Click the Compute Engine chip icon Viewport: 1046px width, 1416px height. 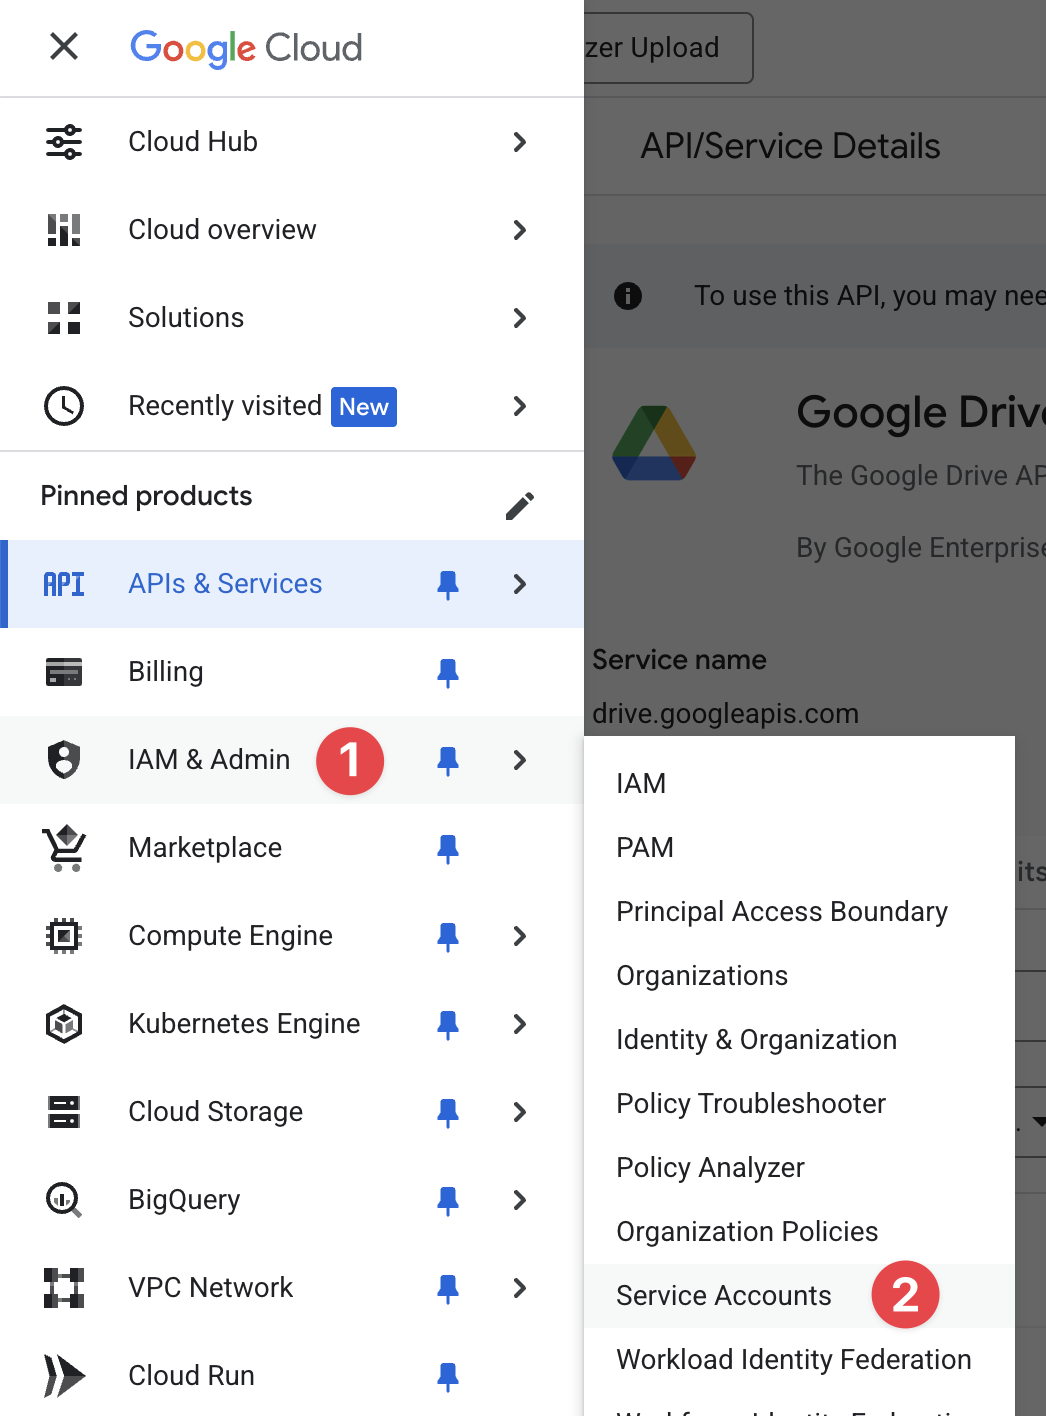click(x=64, y=936)
